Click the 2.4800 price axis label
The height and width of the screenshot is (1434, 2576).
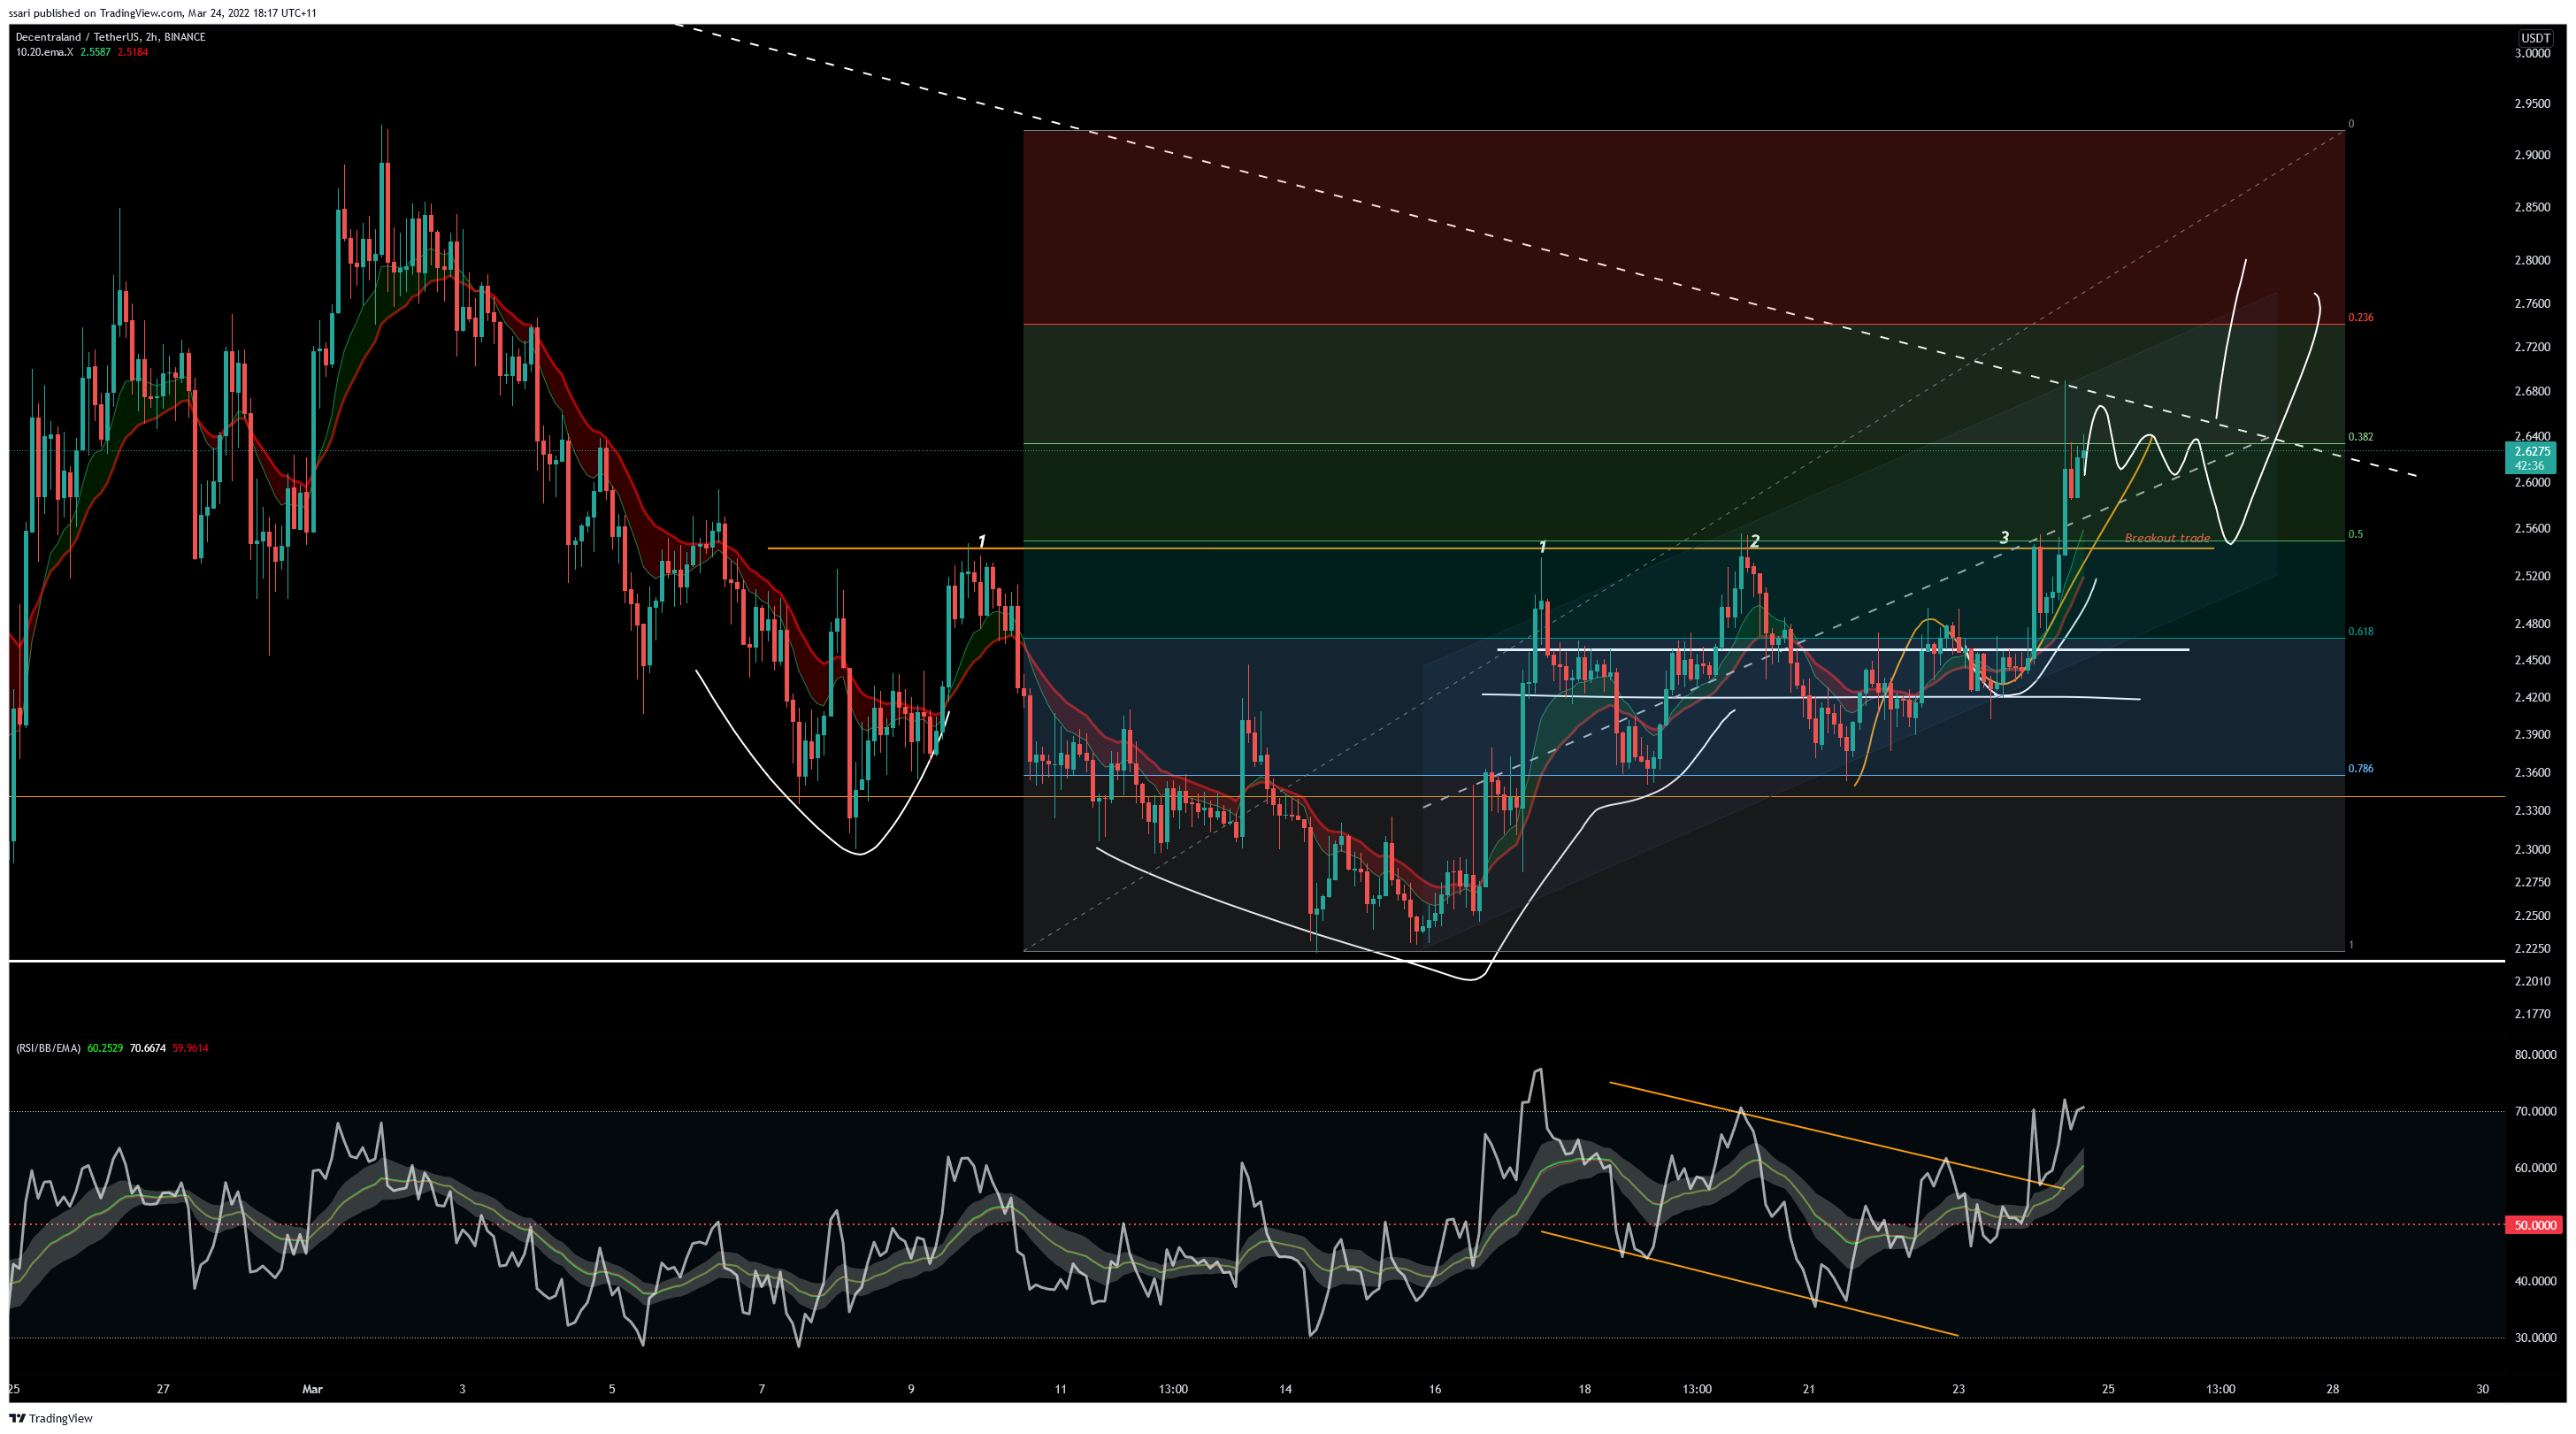point(2532,624)
